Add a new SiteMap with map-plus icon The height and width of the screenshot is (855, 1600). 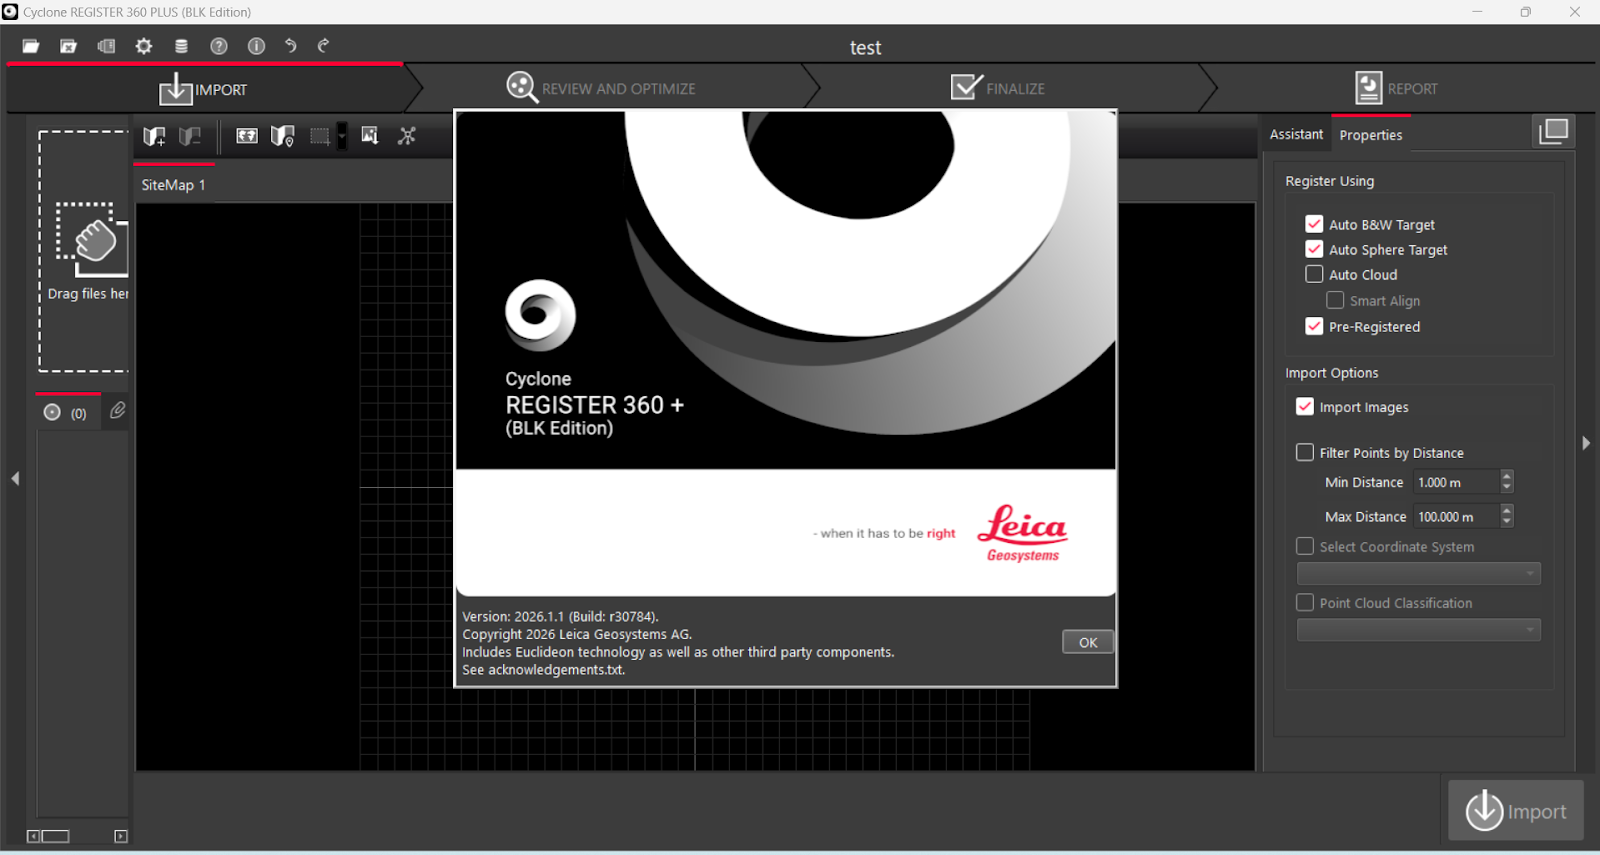pyautogui.click(x=154, y=136)
